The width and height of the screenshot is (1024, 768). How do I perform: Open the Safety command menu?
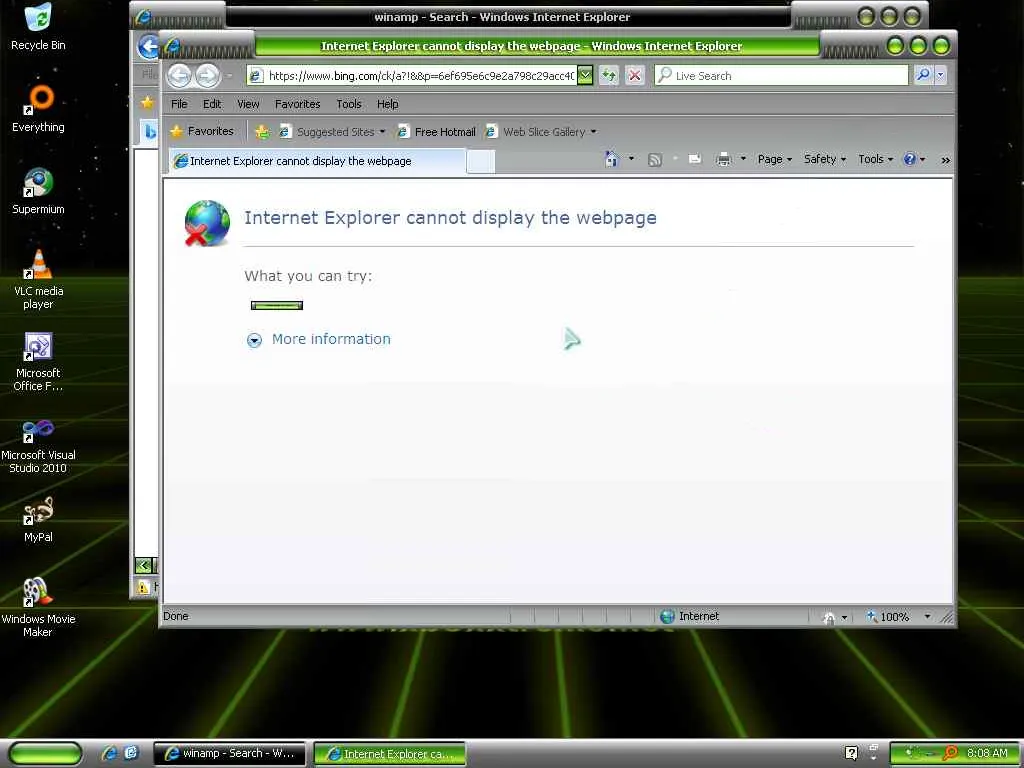[x=825, y=159]
